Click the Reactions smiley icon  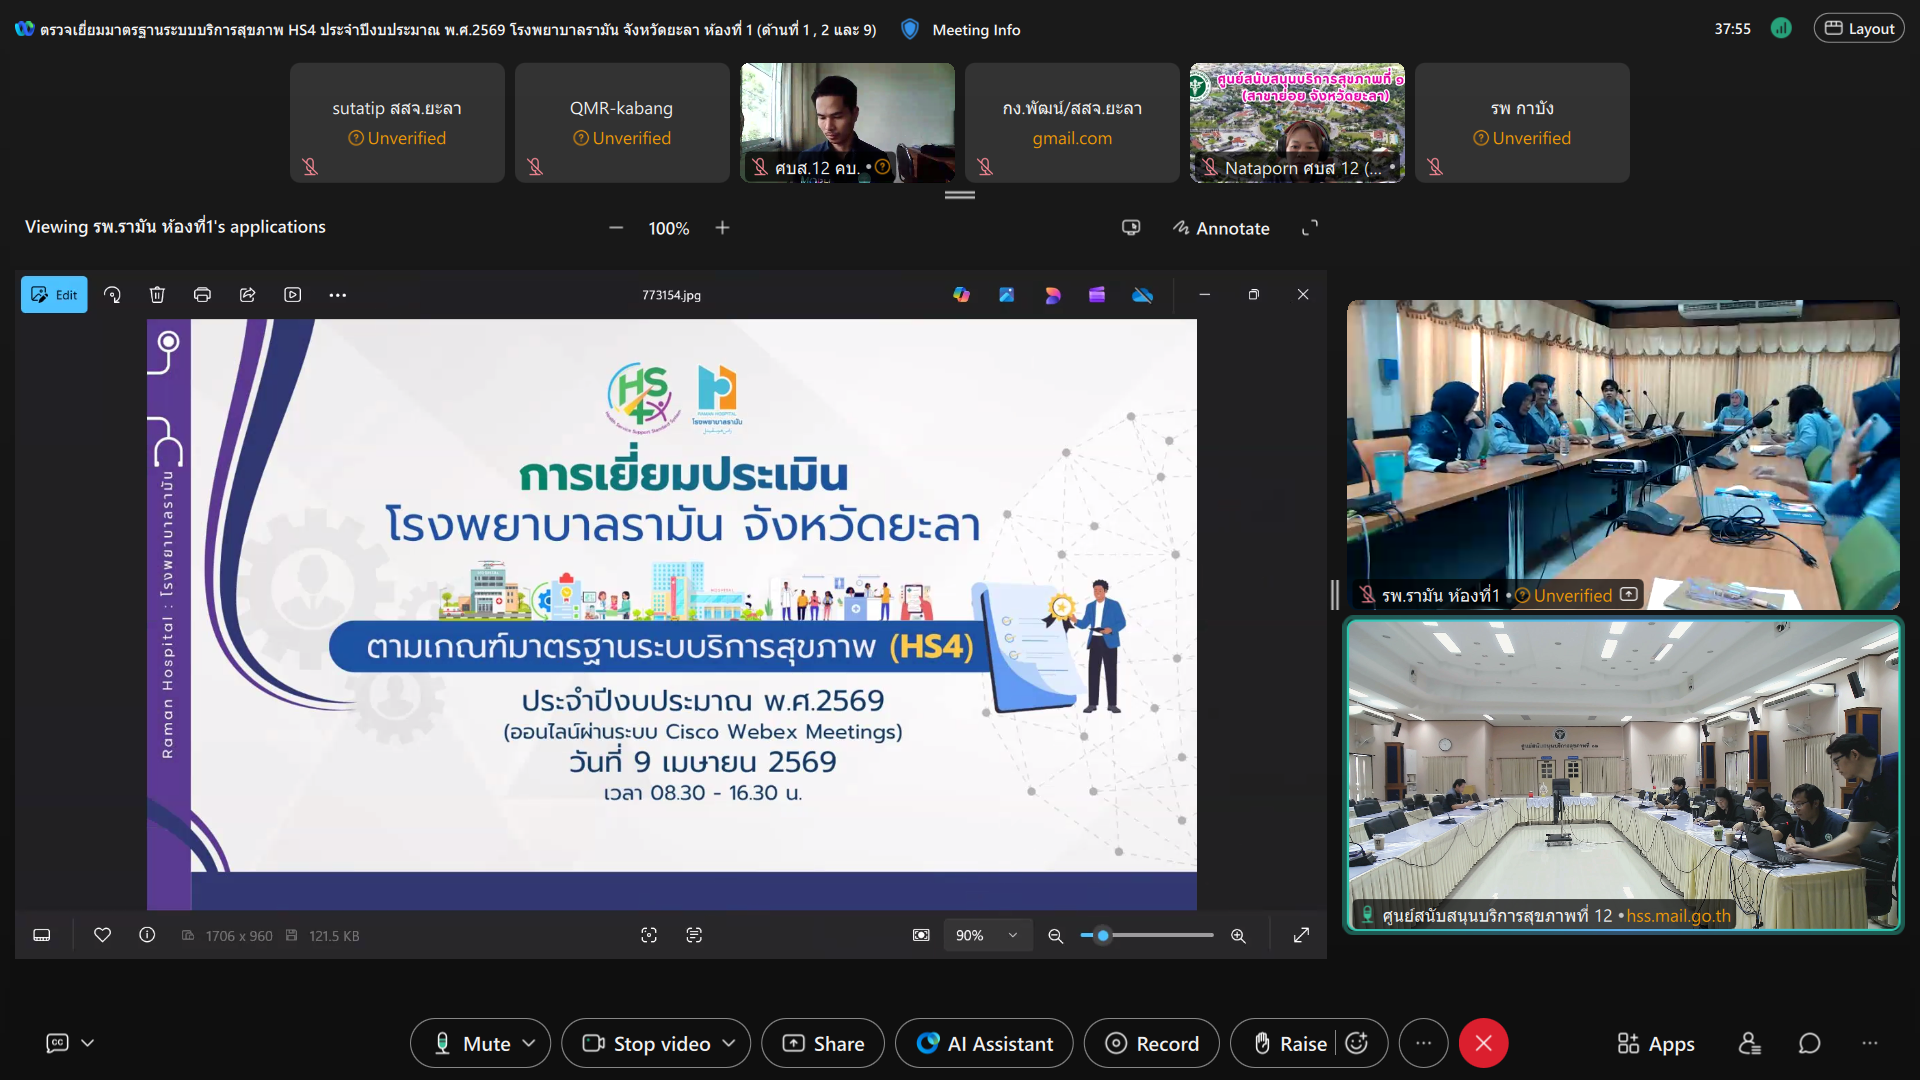(x=1357, y=1043)
